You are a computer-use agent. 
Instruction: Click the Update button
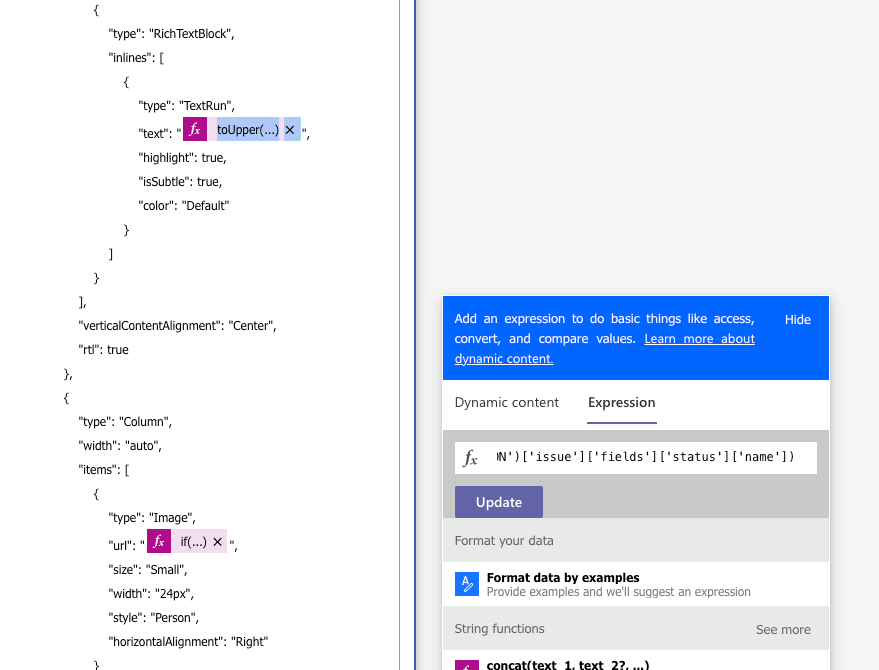498,501
